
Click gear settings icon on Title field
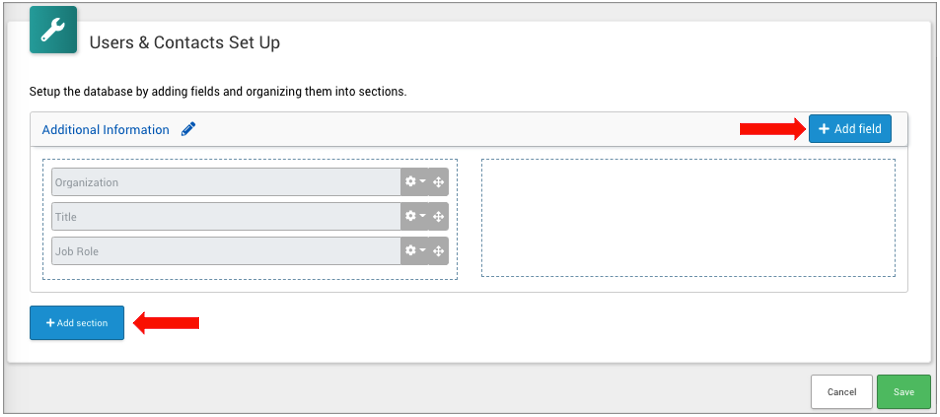pos(410,216)
